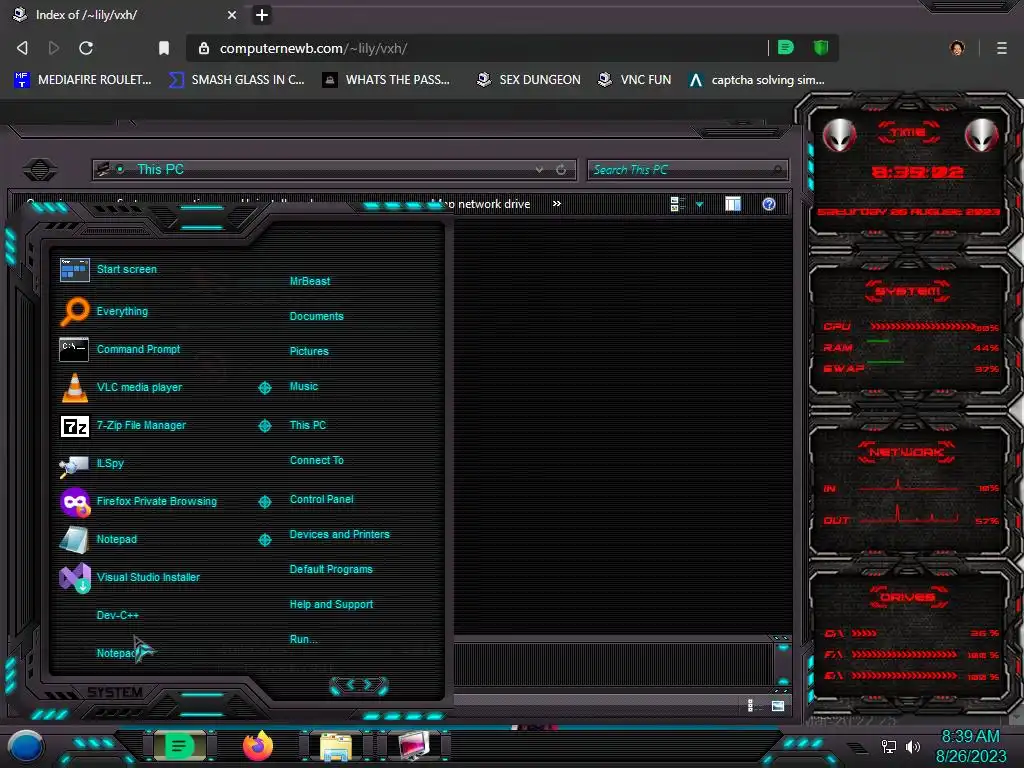This screenshot has width=1024, height=768.
Task: Expand 7-Zip File Manager jump list
Action: pos(264,426)
